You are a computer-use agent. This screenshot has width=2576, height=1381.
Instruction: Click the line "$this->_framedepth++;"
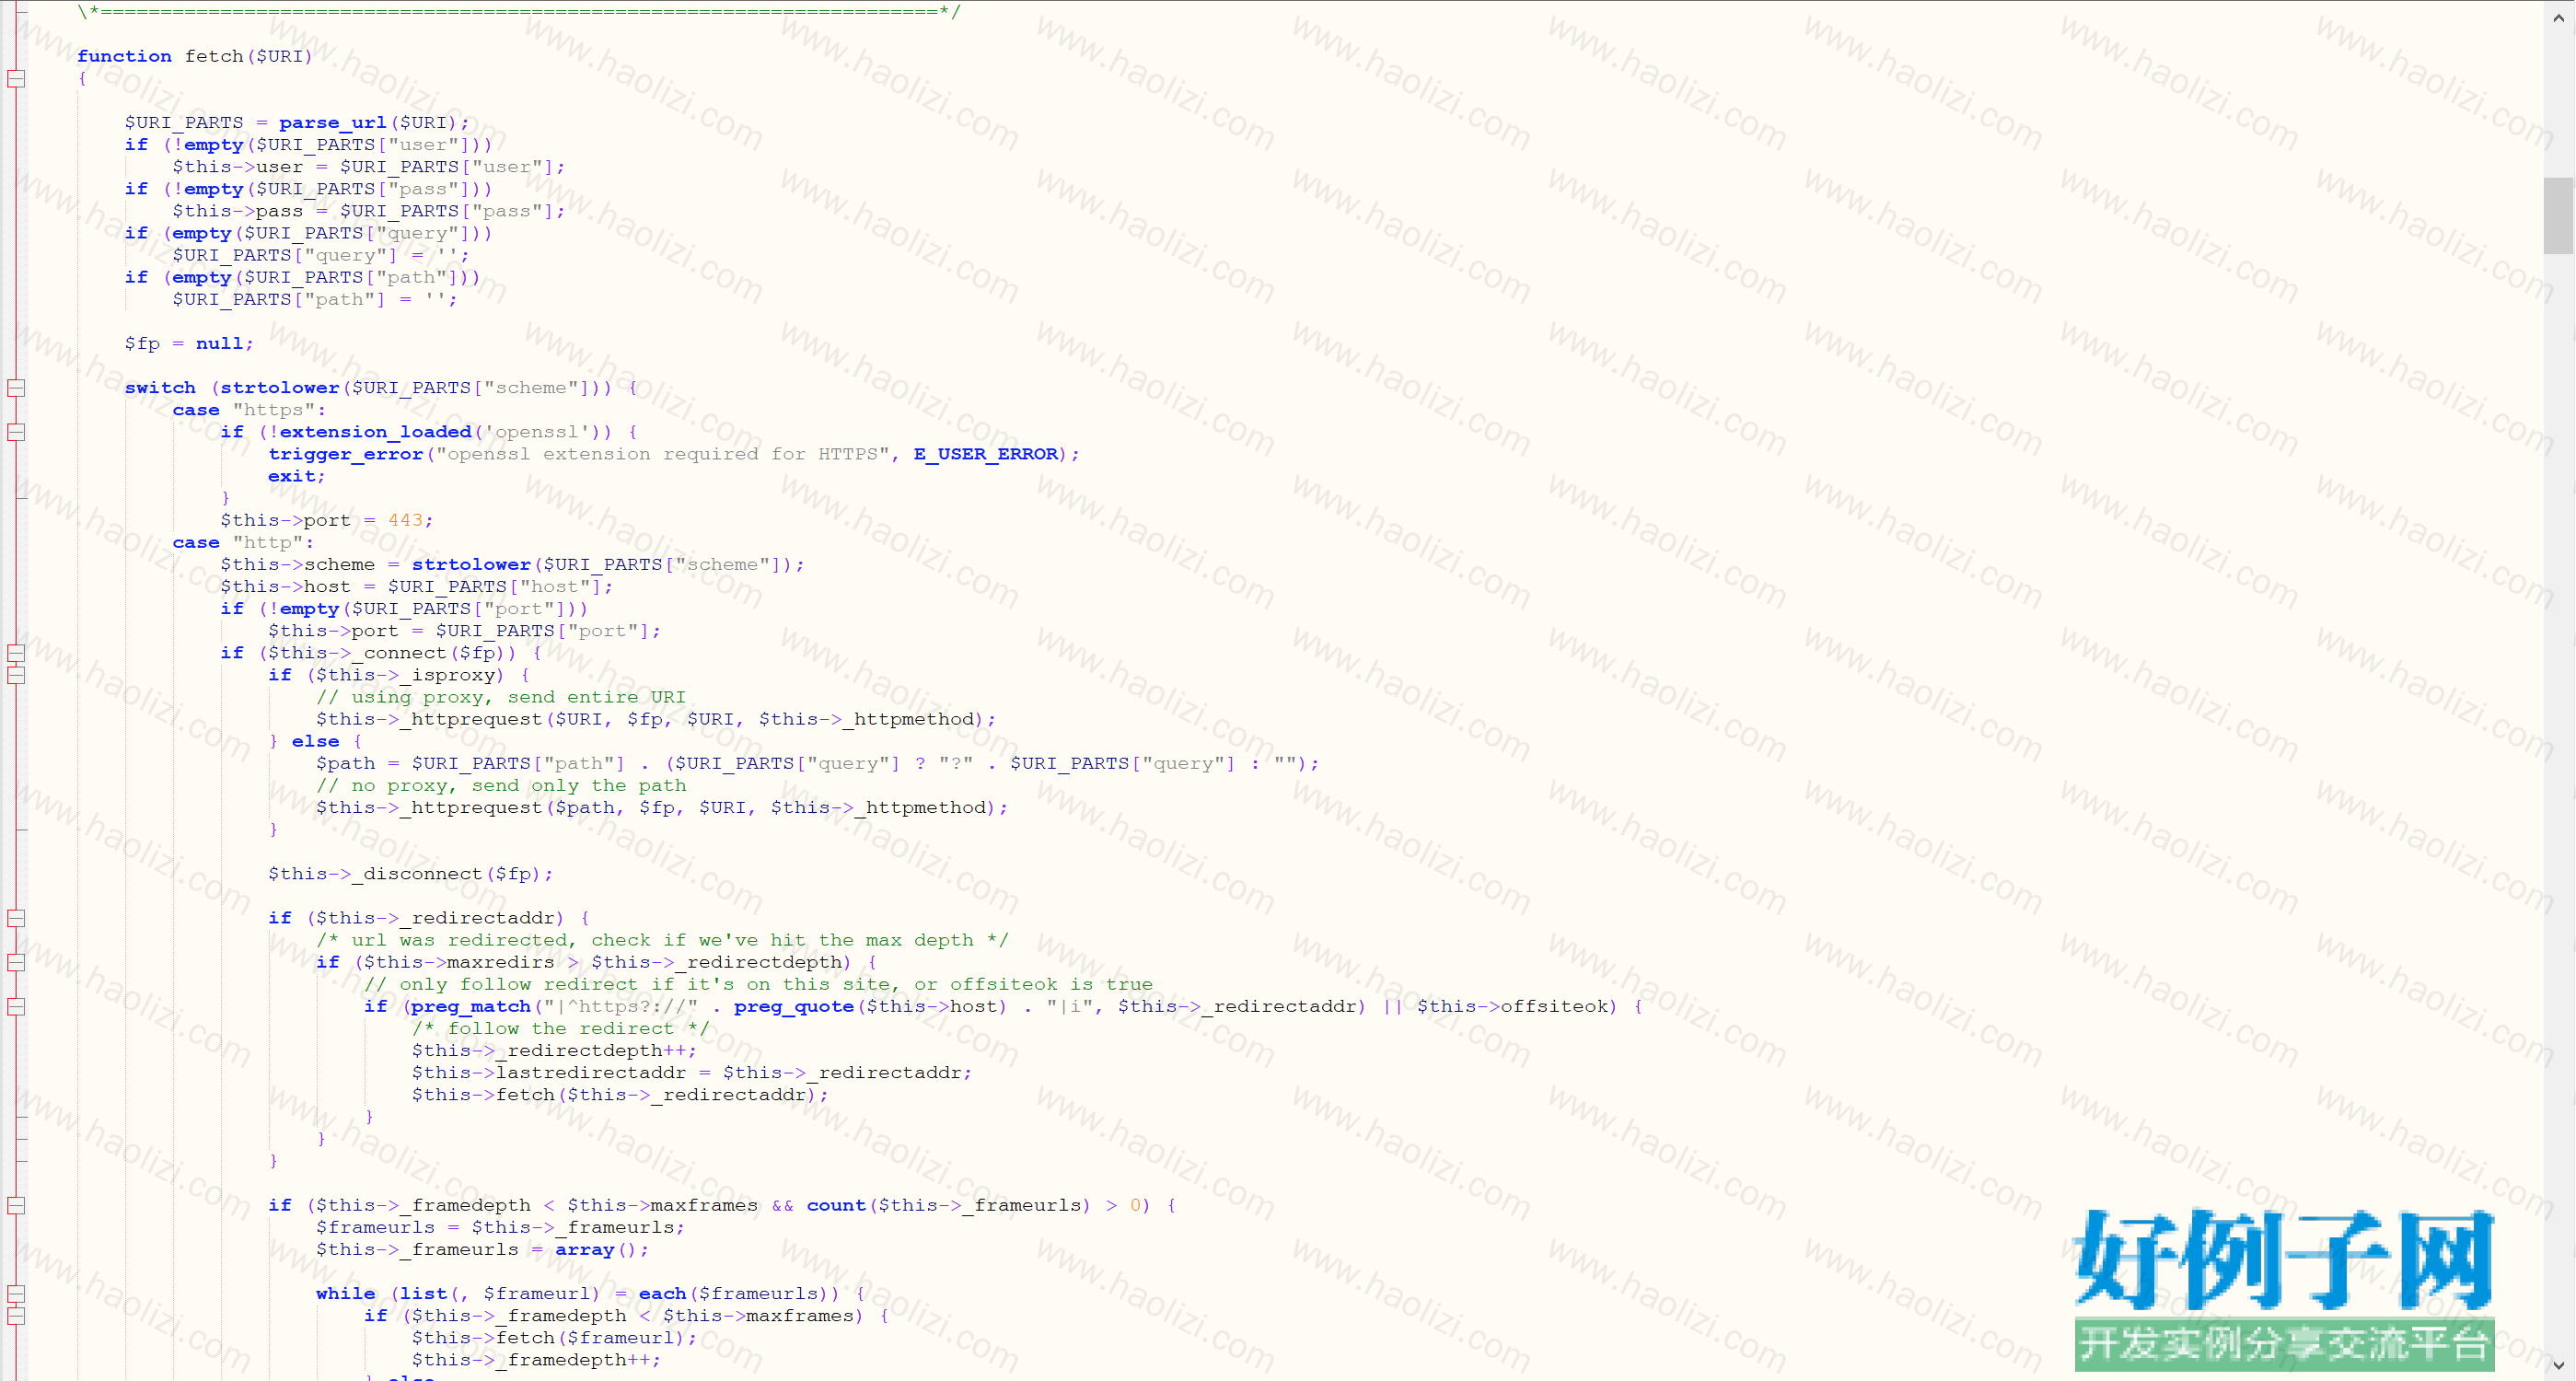(x=536, y=1360)
